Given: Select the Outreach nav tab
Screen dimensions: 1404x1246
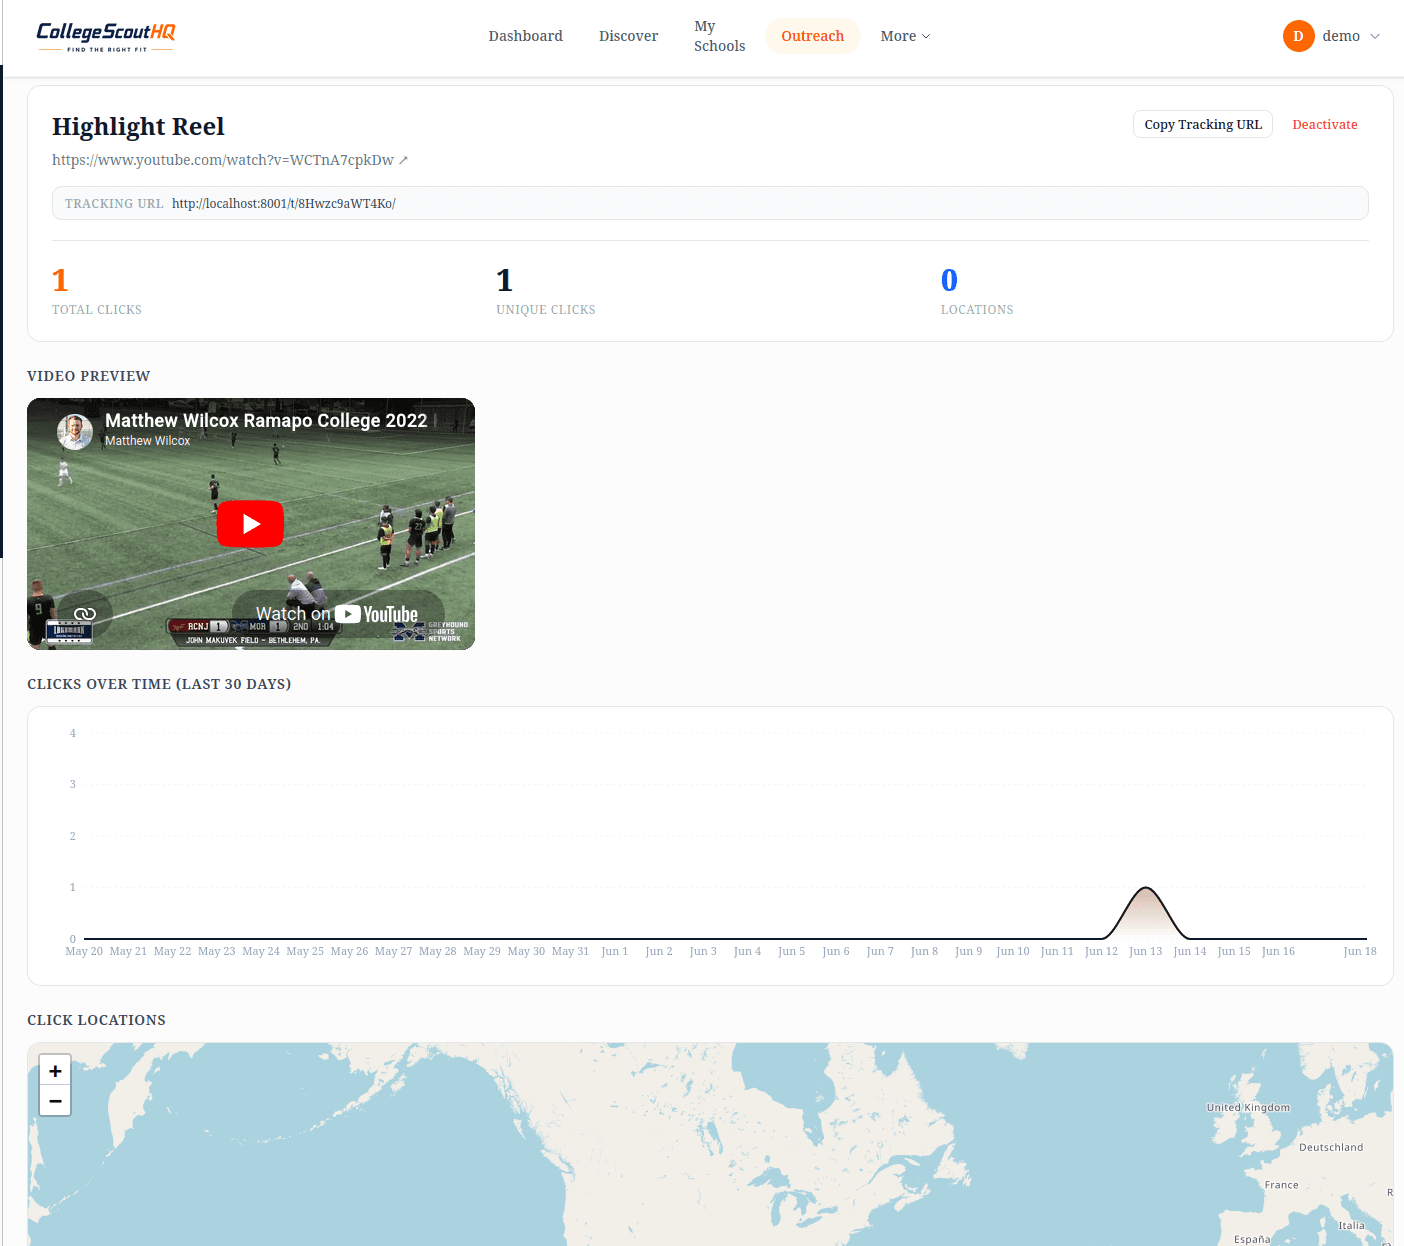Looking at the screenshot, I should [812, 36].
